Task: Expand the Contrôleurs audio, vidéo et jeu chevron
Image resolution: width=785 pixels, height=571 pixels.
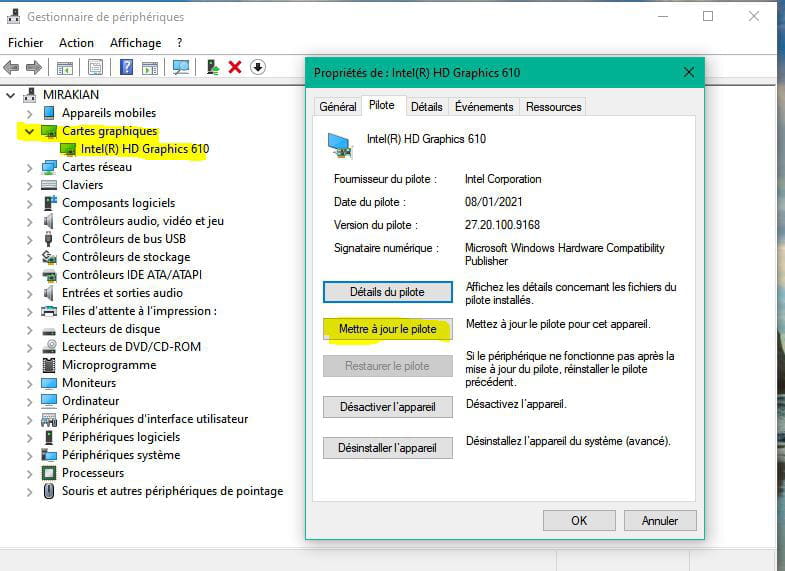Action: (30, 222)
